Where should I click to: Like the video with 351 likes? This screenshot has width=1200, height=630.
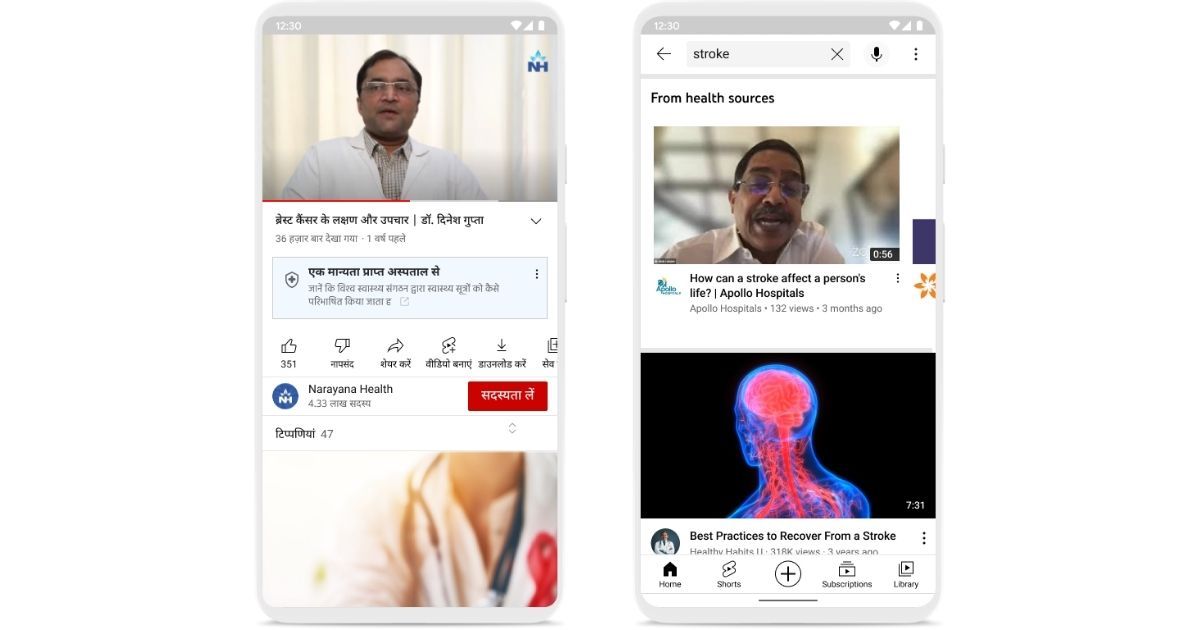pos(289,346)
